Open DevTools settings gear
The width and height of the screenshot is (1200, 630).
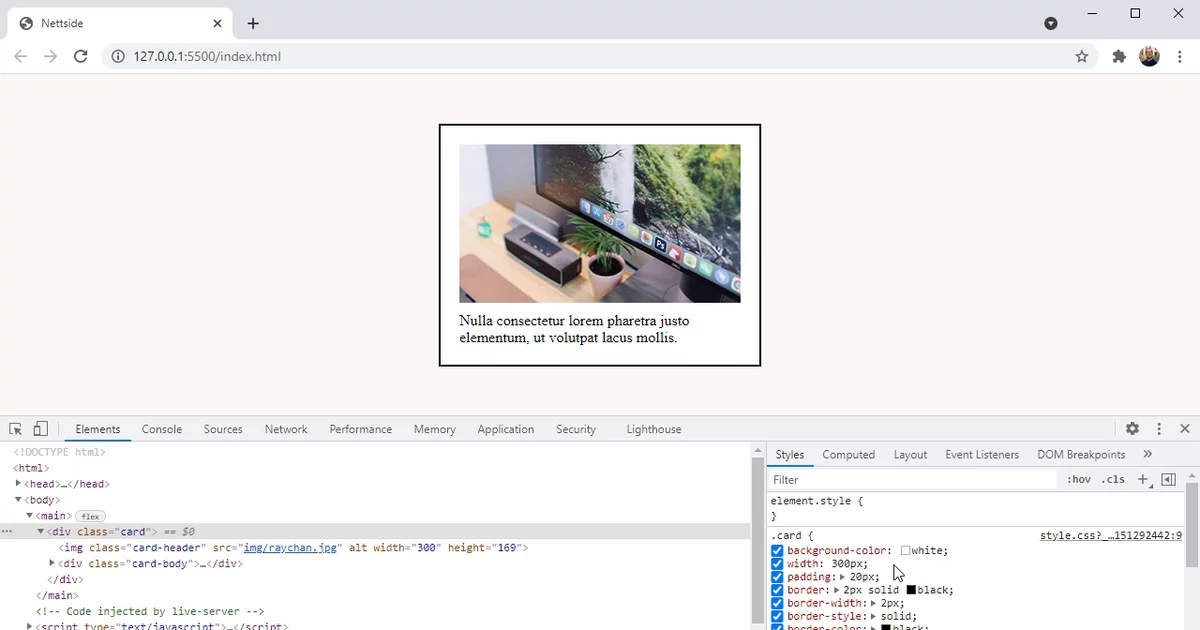pos(1132,429)
